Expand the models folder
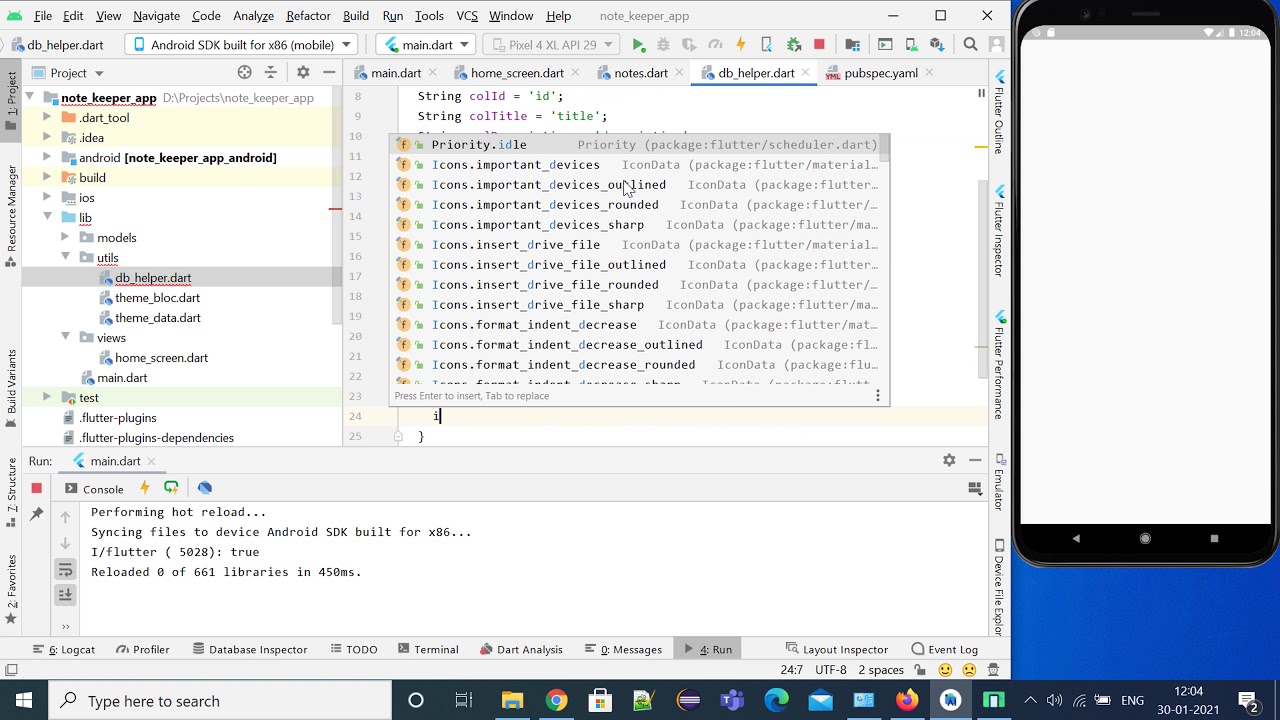This screenshot has height=720, width=1280. coord(65,237)
